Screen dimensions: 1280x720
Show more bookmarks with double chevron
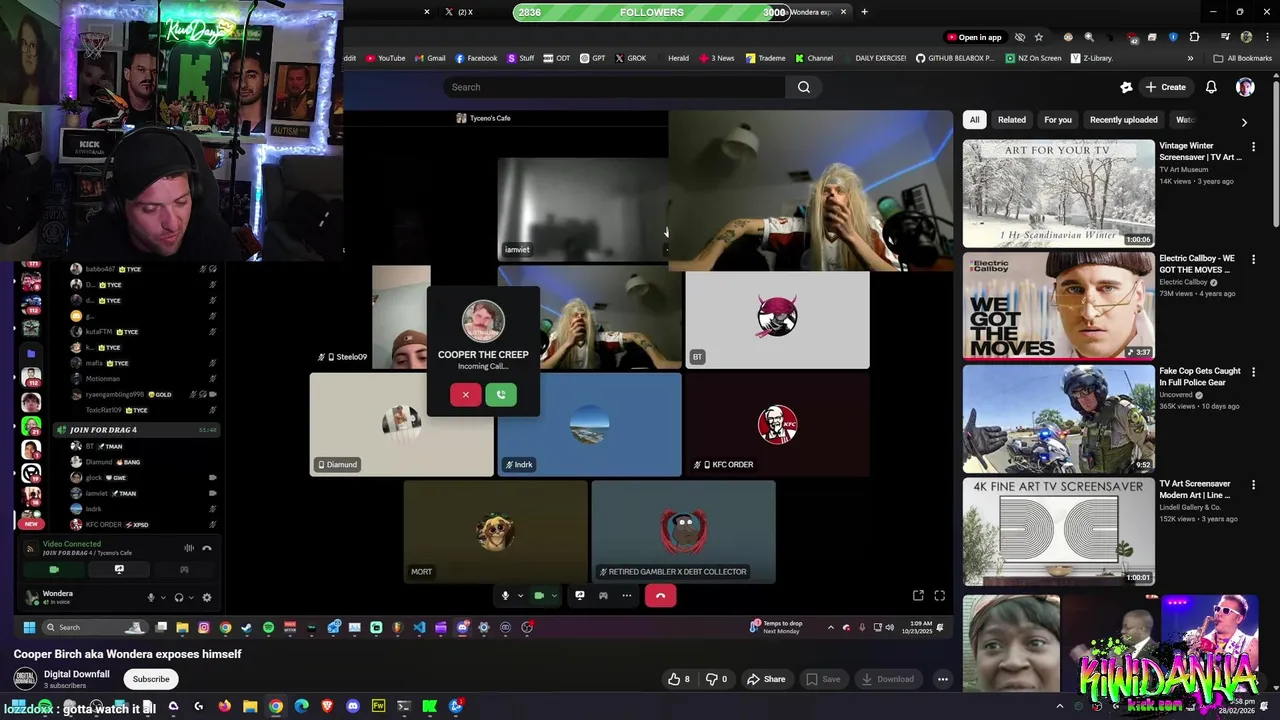[x=1190, y=58]
